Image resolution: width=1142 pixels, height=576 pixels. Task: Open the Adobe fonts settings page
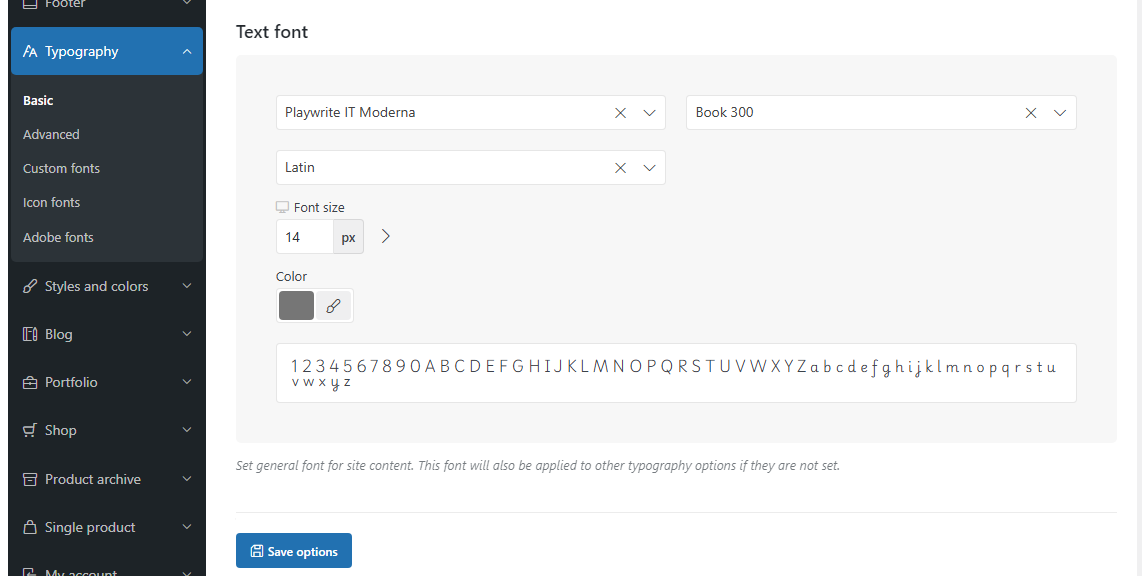58,237
